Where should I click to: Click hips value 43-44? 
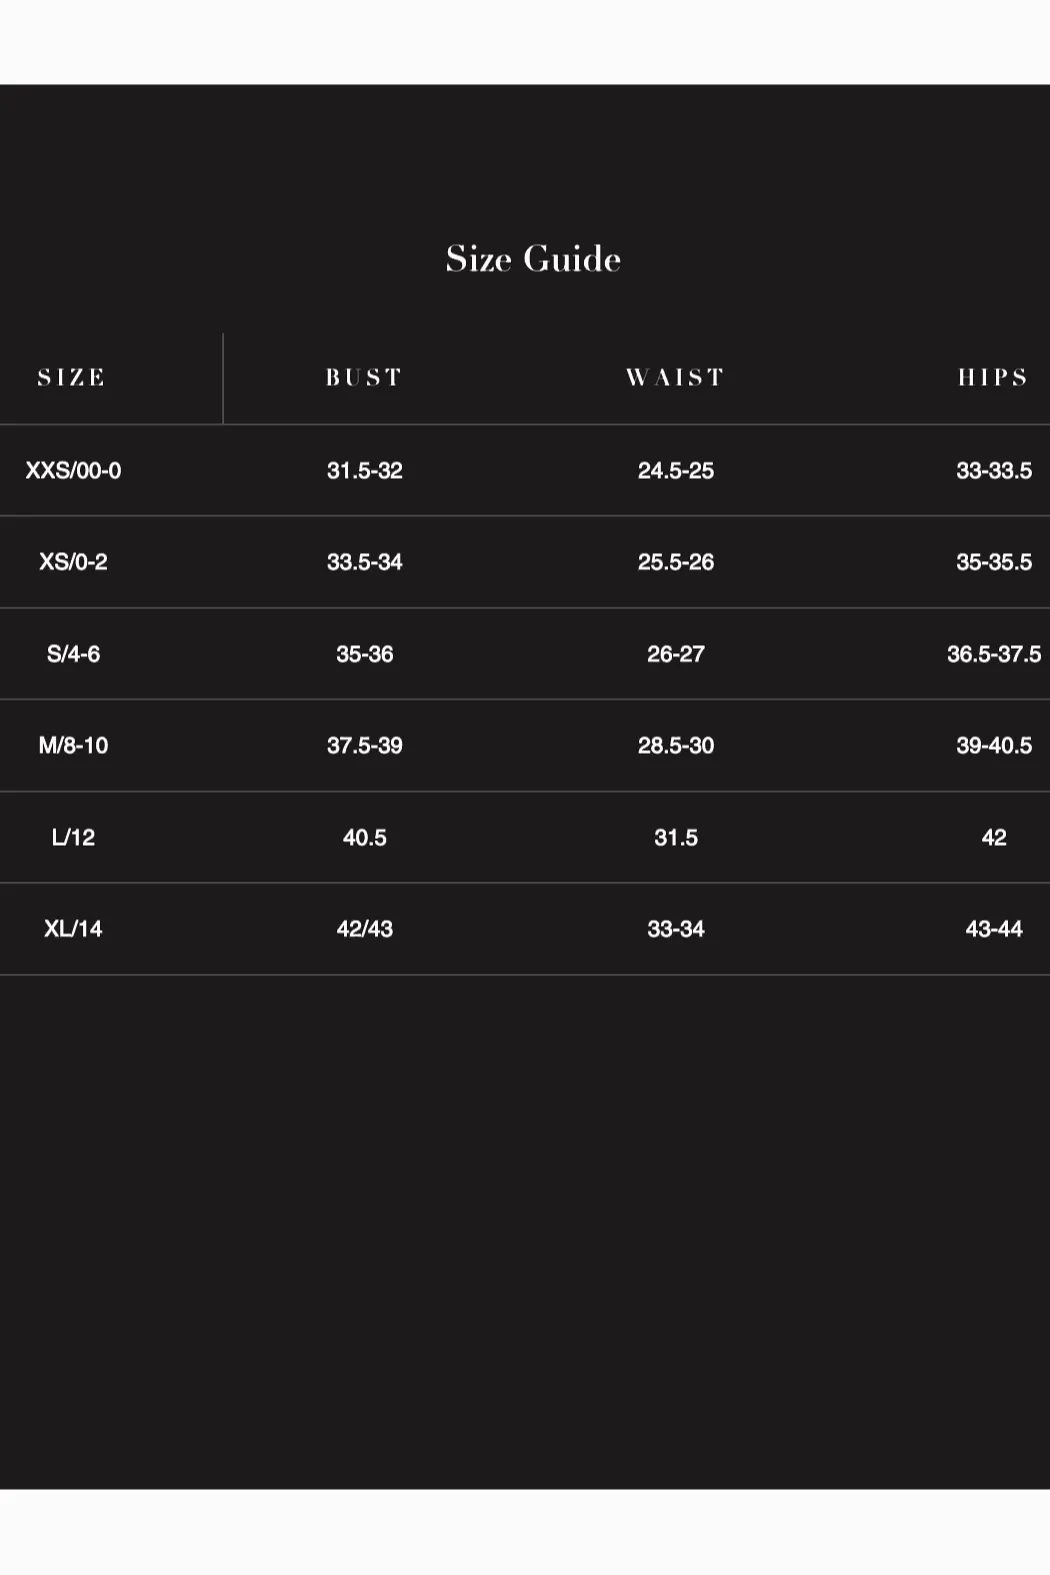coord(994,929)
